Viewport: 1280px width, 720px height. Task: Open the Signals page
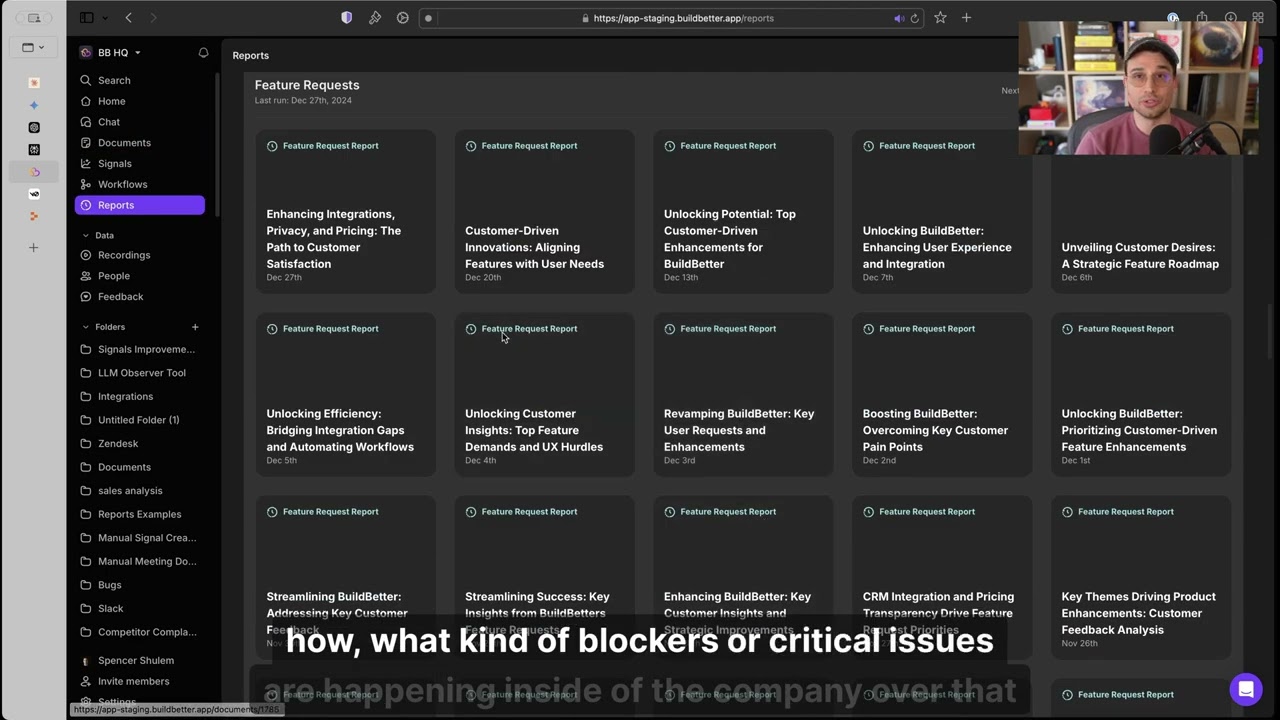pyautogui.click(x=140, y=164)
